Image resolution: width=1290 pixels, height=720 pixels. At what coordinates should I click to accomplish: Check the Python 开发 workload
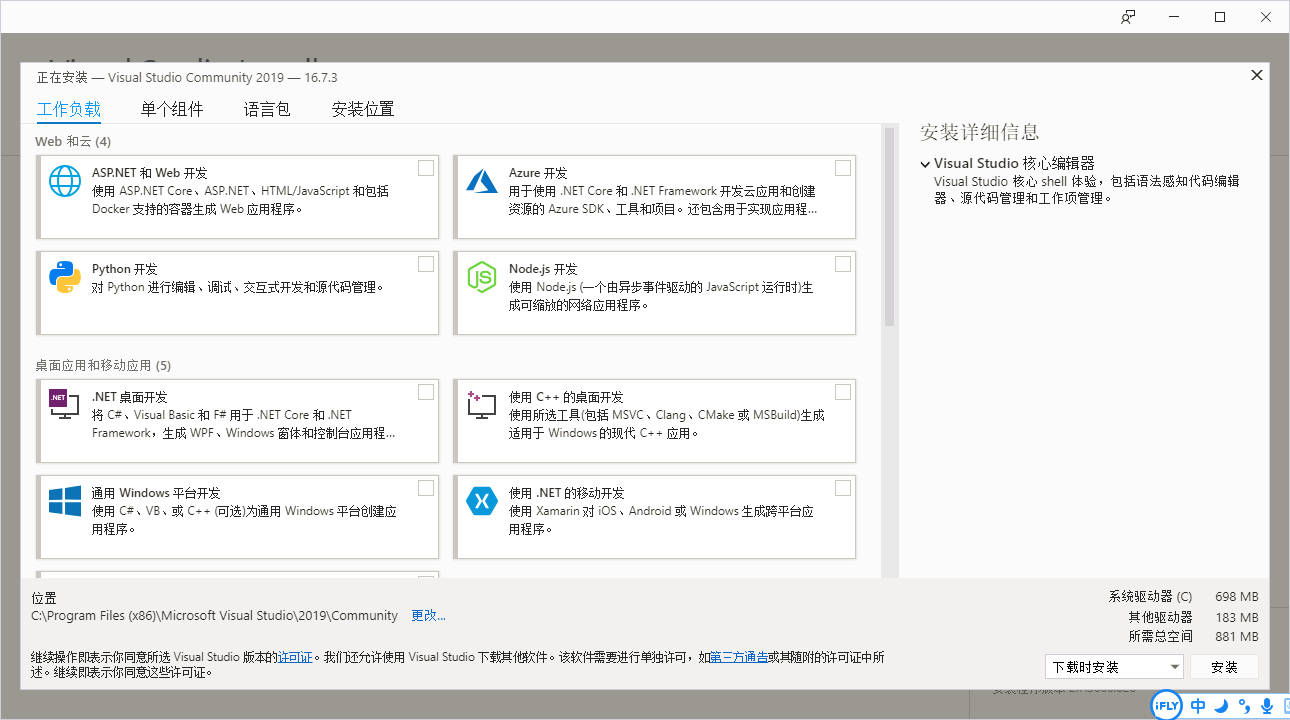click(x=426, y=264)
